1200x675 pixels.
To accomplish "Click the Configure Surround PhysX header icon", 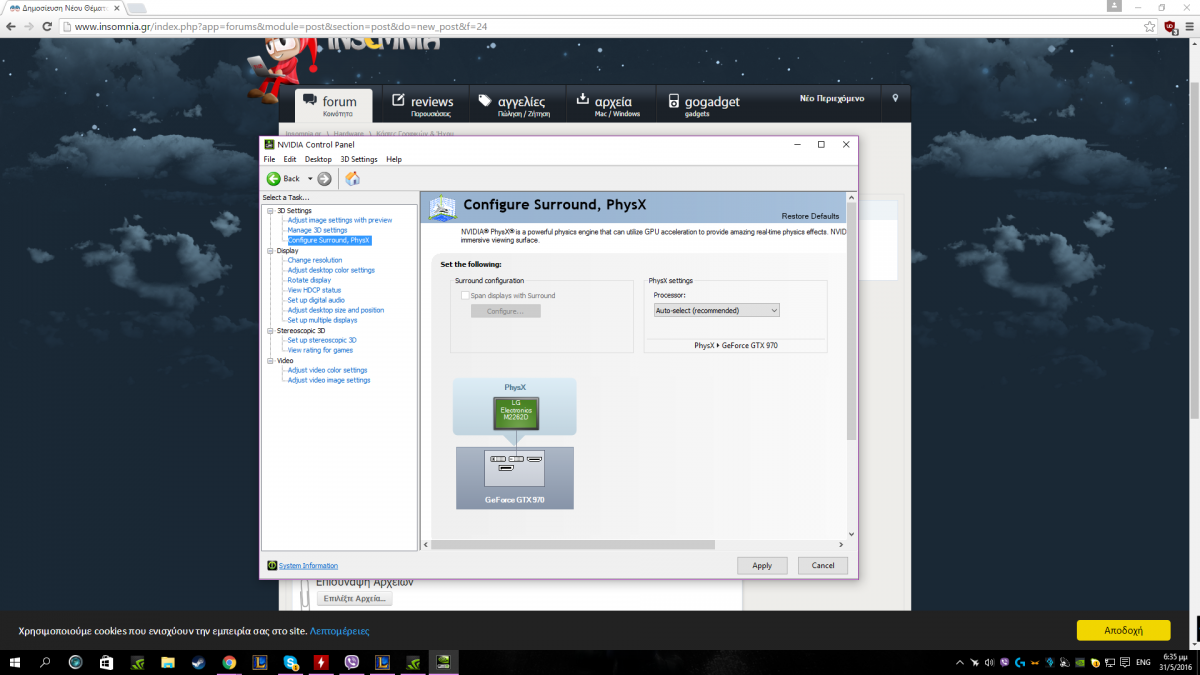I will tap(443, 207).
